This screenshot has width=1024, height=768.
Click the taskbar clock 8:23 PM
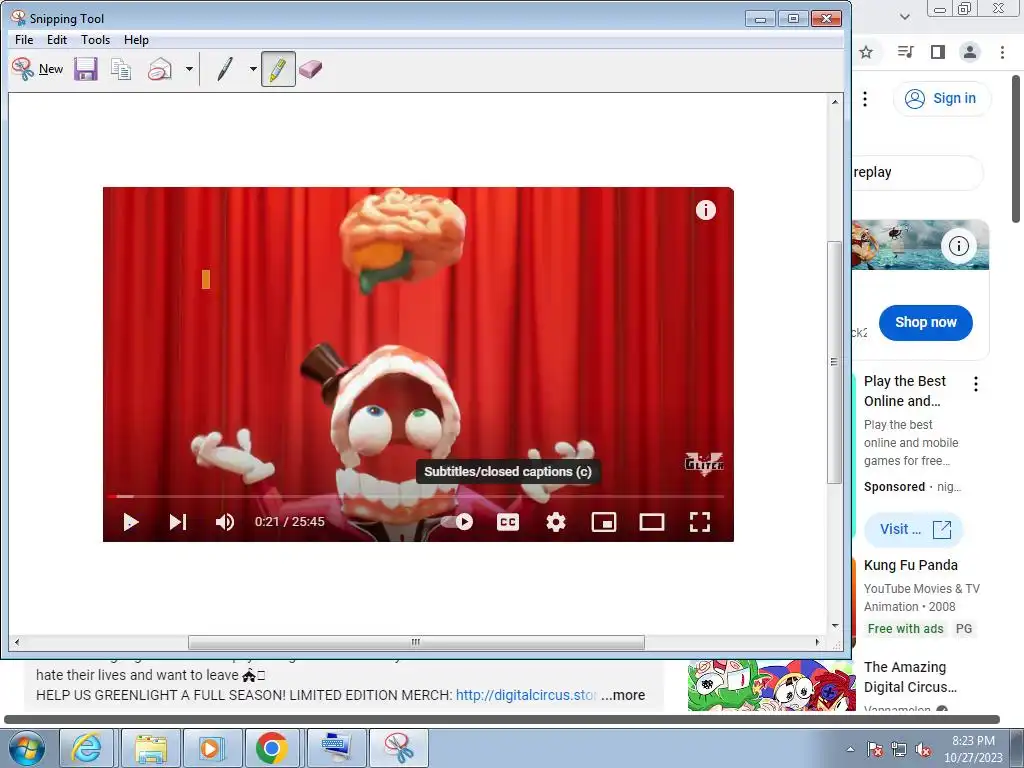973,749
